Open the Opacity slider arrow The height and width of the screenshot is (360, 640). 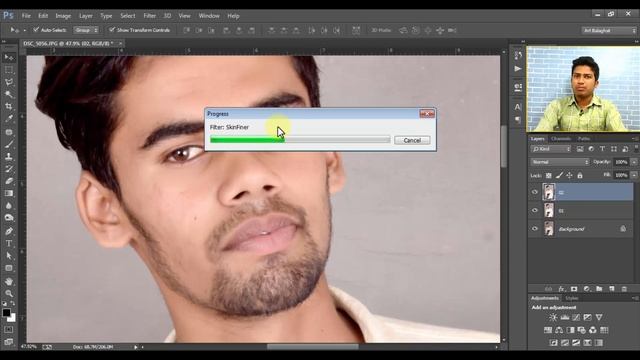click(x=634, y=162)
